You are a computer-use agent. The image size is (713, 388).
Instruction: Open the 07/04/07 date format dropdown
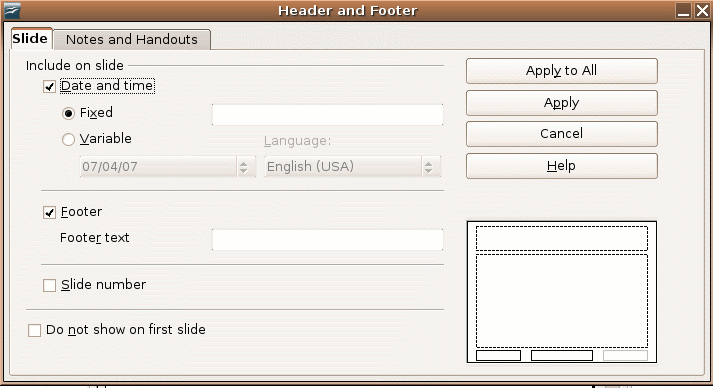tap(167, 166)
